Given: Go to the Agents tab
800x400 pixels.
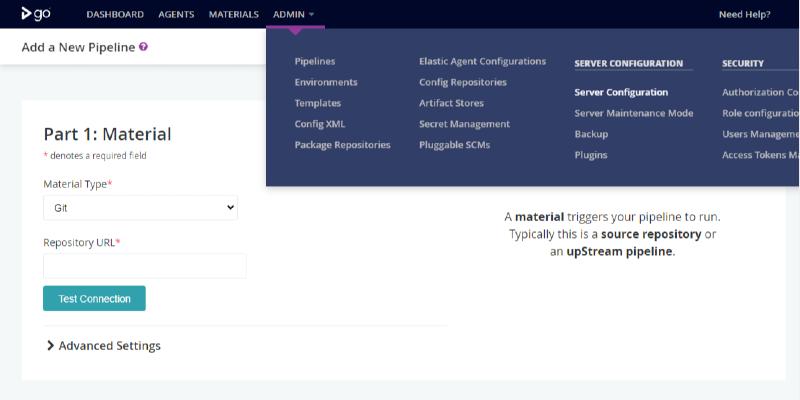Looking at the screenshot, I should [176, 14].
